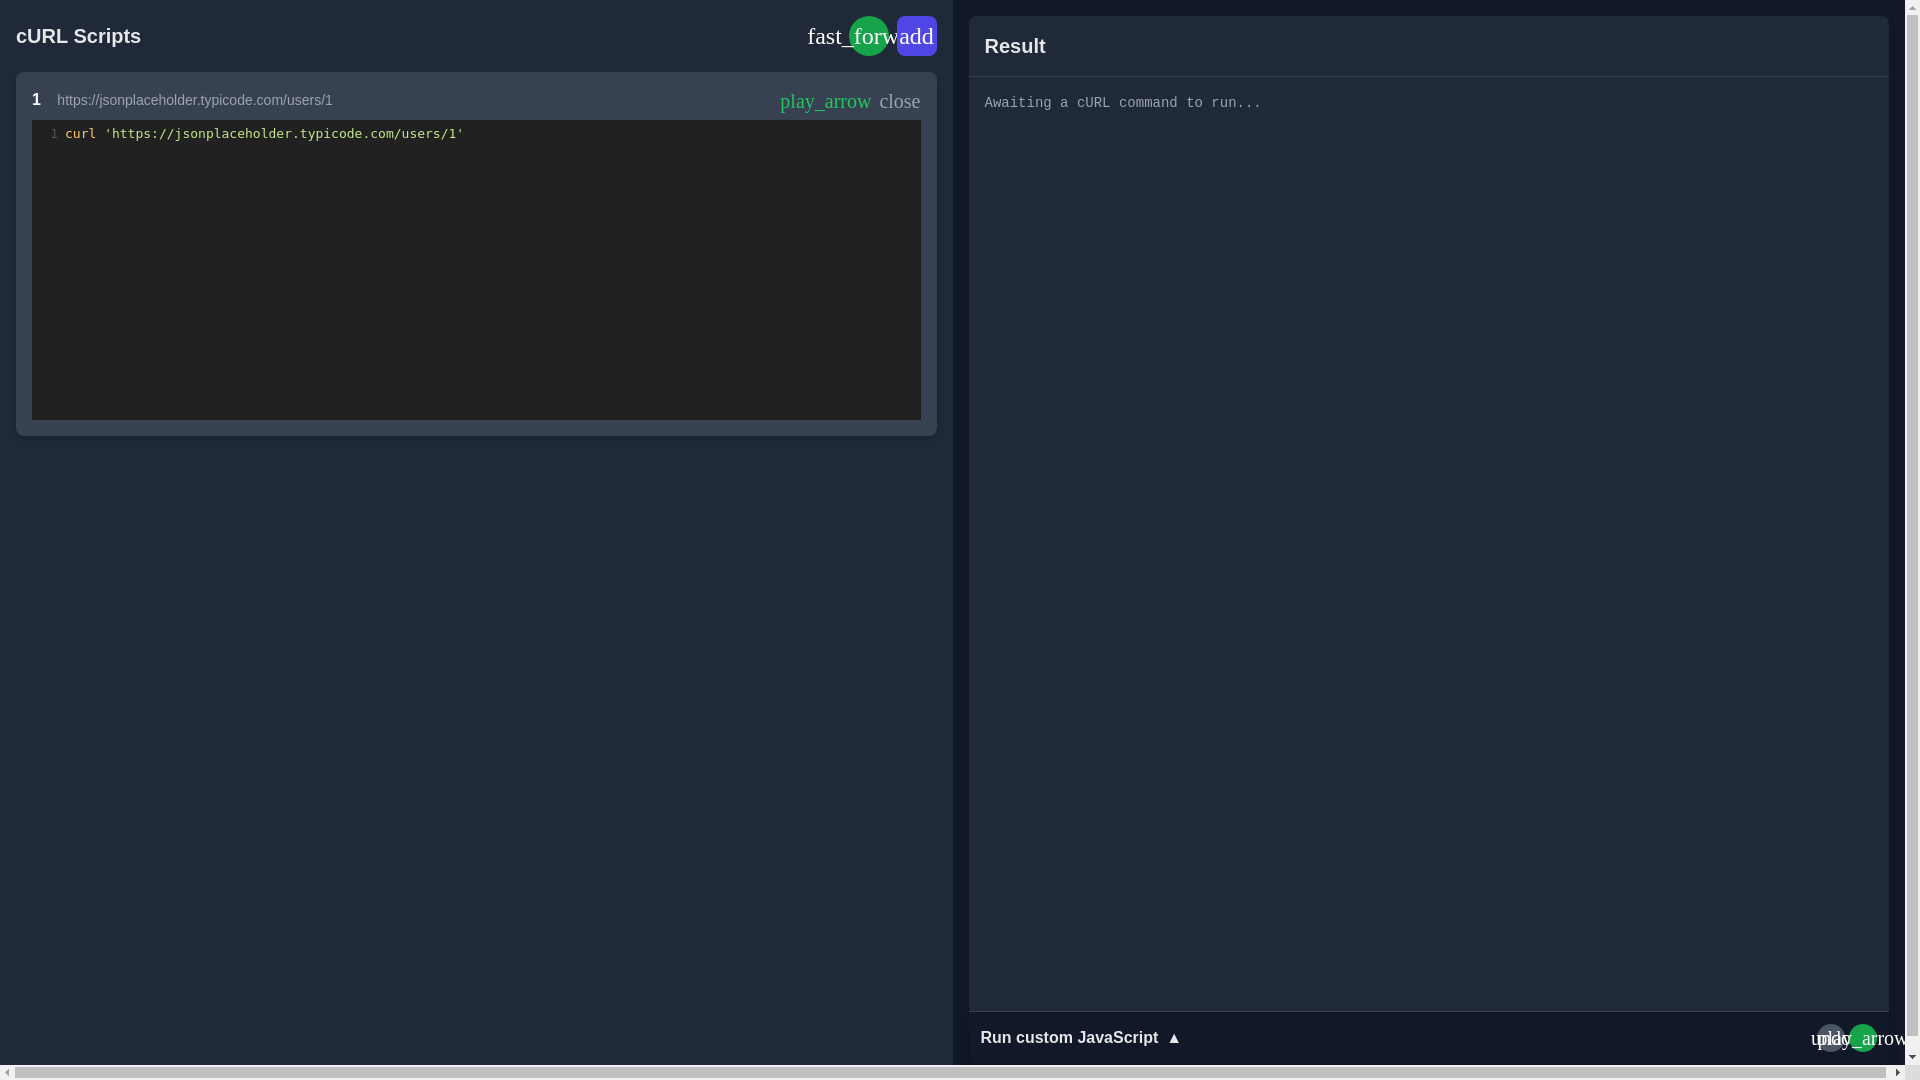Viewport: 1920px width, 1080px height.
Task: Click the cURL Scripts heading
Action: click(x=78, y=36)
